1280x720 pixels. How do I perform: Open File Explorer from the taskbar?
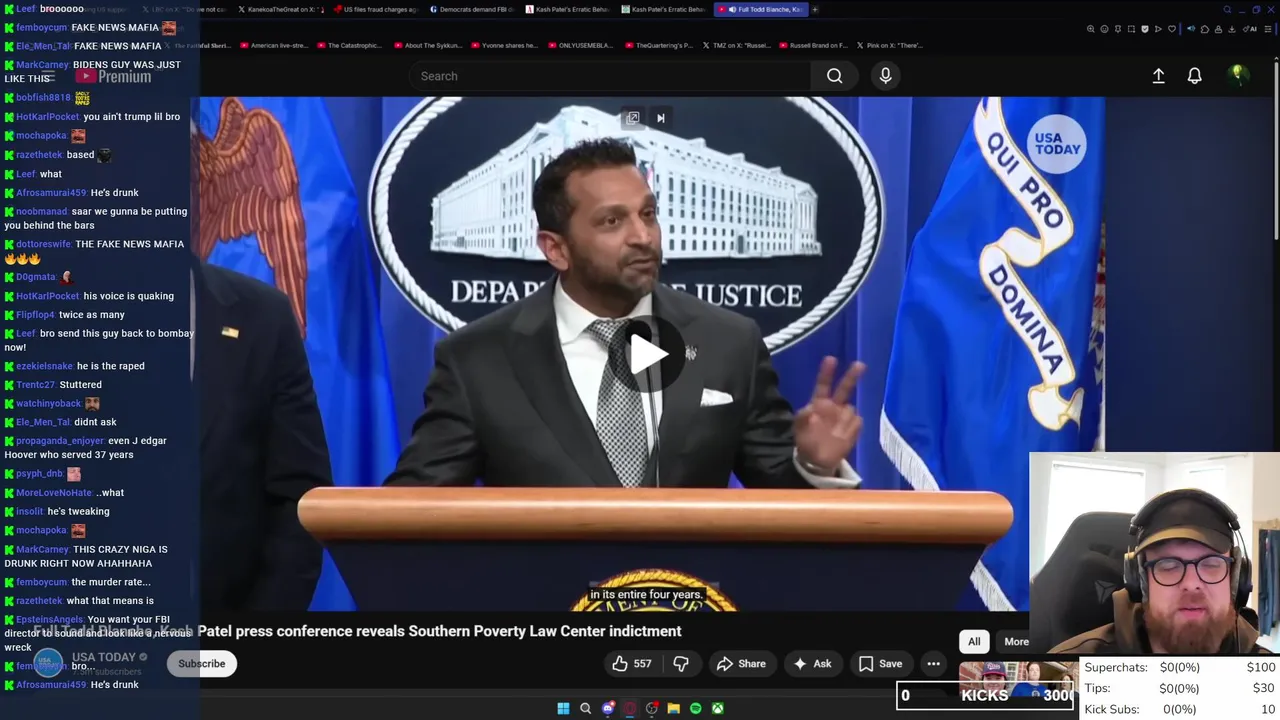(x=674, y=708)
